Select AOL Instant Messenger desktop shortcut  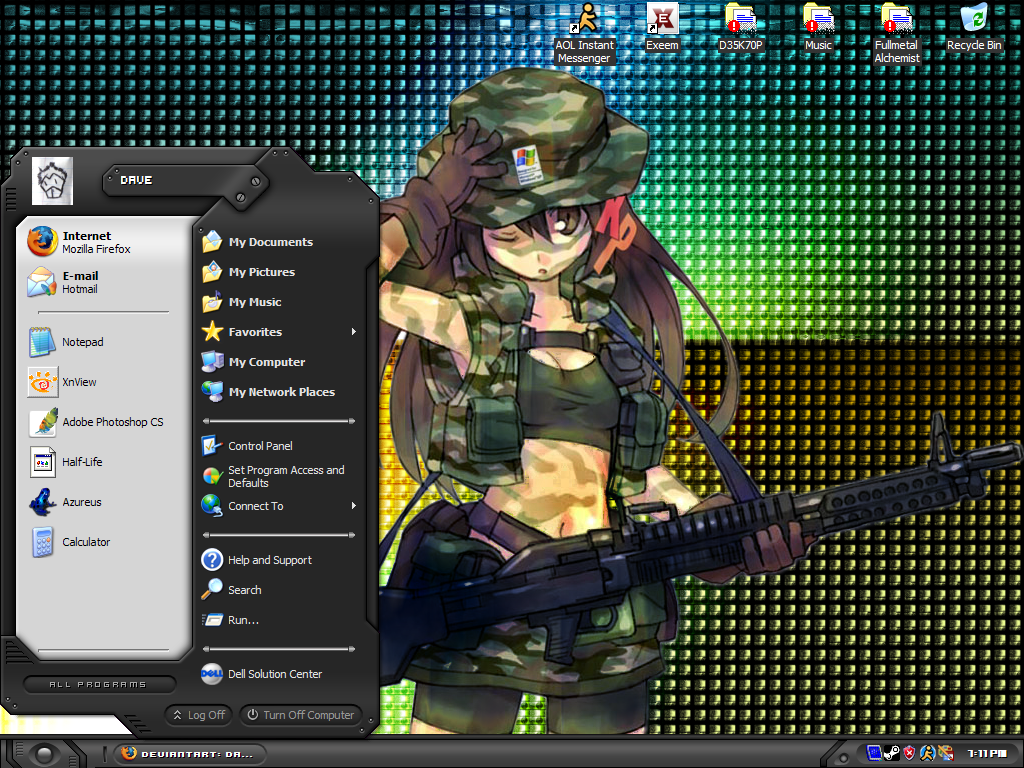pyautogui.click(x=584, y=33)
